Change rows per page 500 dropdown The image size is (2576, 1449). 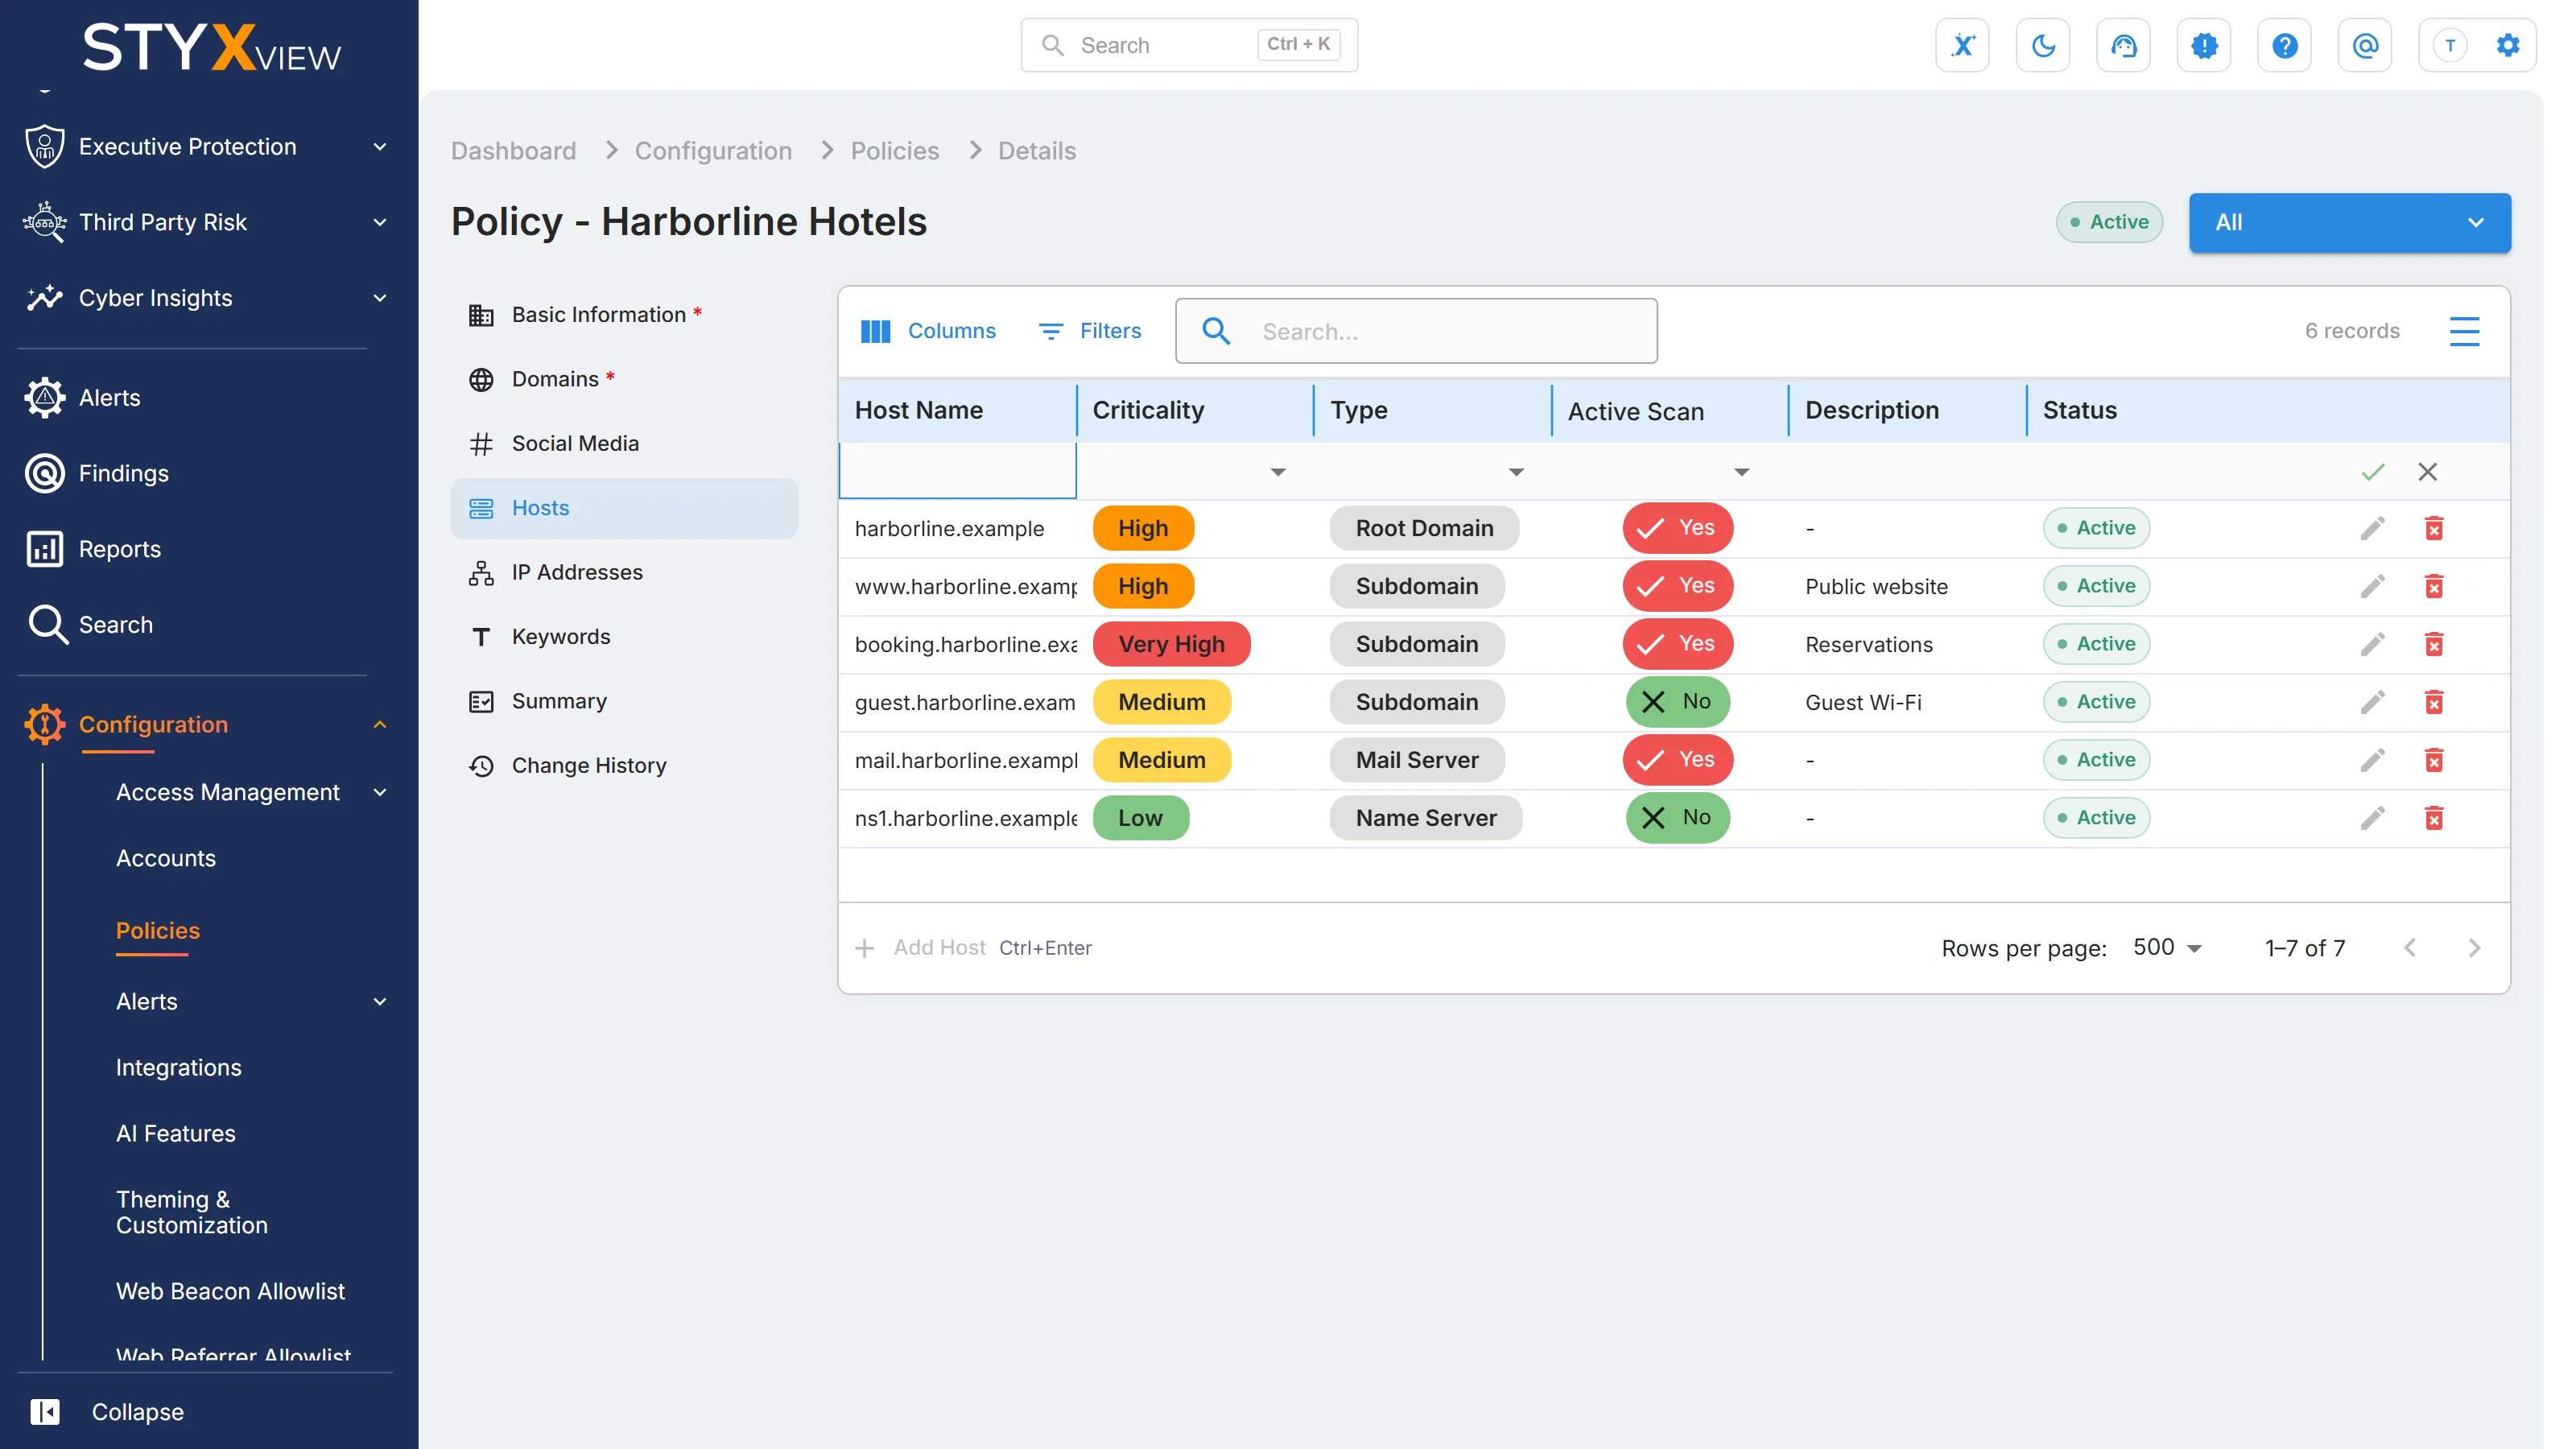pos(2167,948)
